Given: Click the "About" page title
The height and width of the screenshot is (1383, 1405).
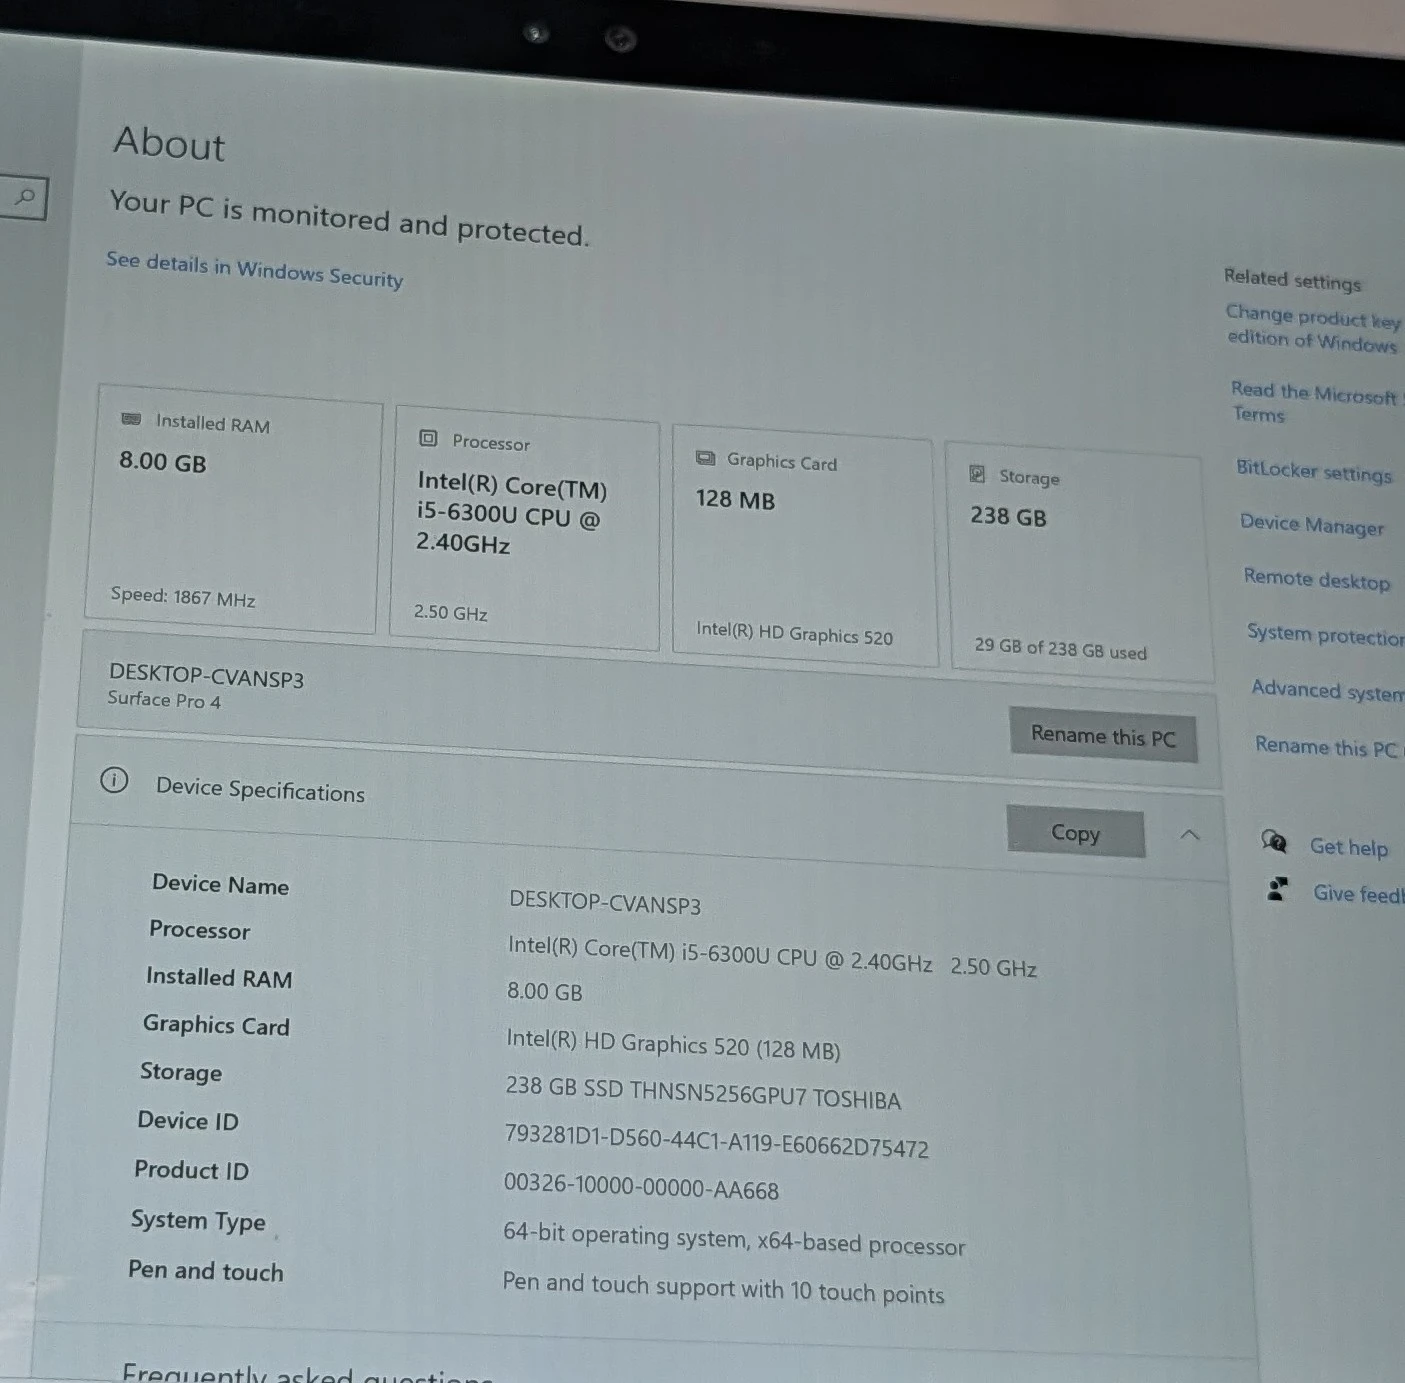Looking at the screenshot, I should [x=169, y=143].
